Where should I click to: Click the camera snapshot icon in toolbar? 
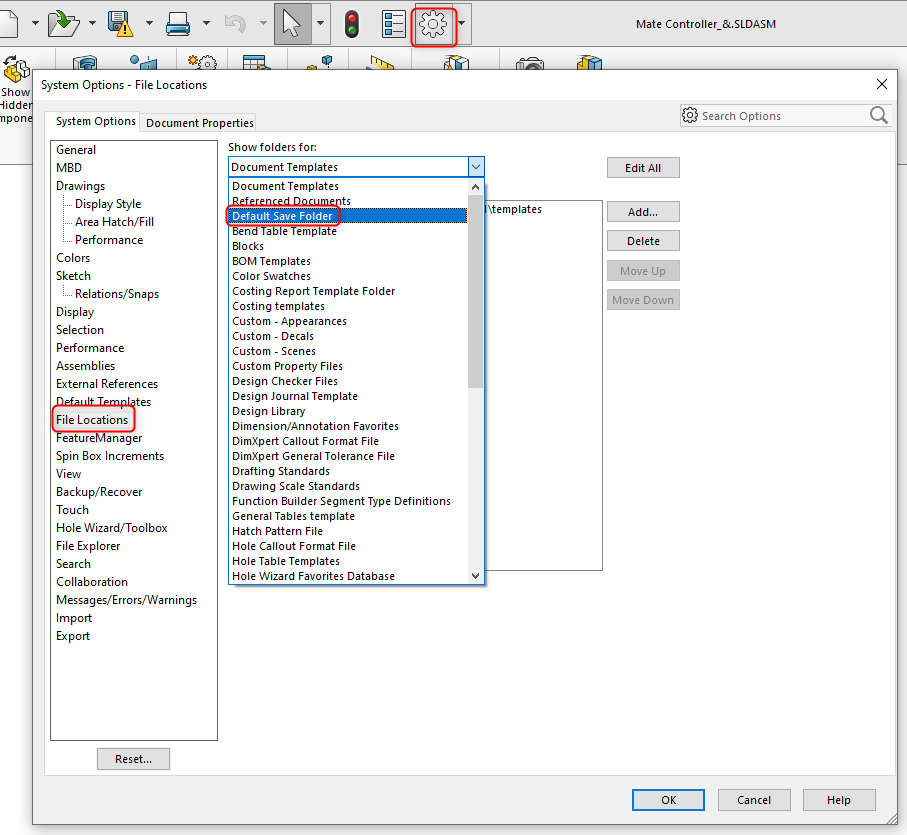pyautogui.click(x=529, y=62)
